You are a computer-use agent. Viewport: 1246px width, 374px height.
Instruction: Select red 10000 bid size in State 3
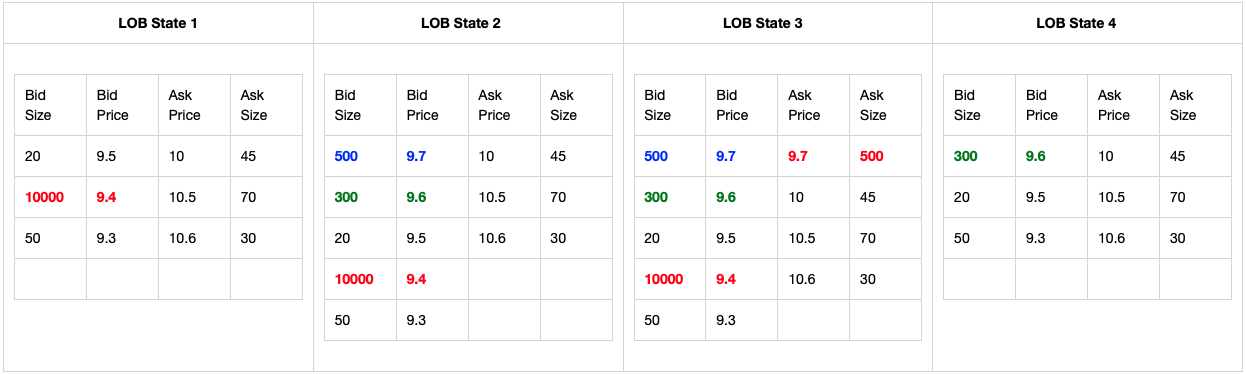click(x=664, y=279)
